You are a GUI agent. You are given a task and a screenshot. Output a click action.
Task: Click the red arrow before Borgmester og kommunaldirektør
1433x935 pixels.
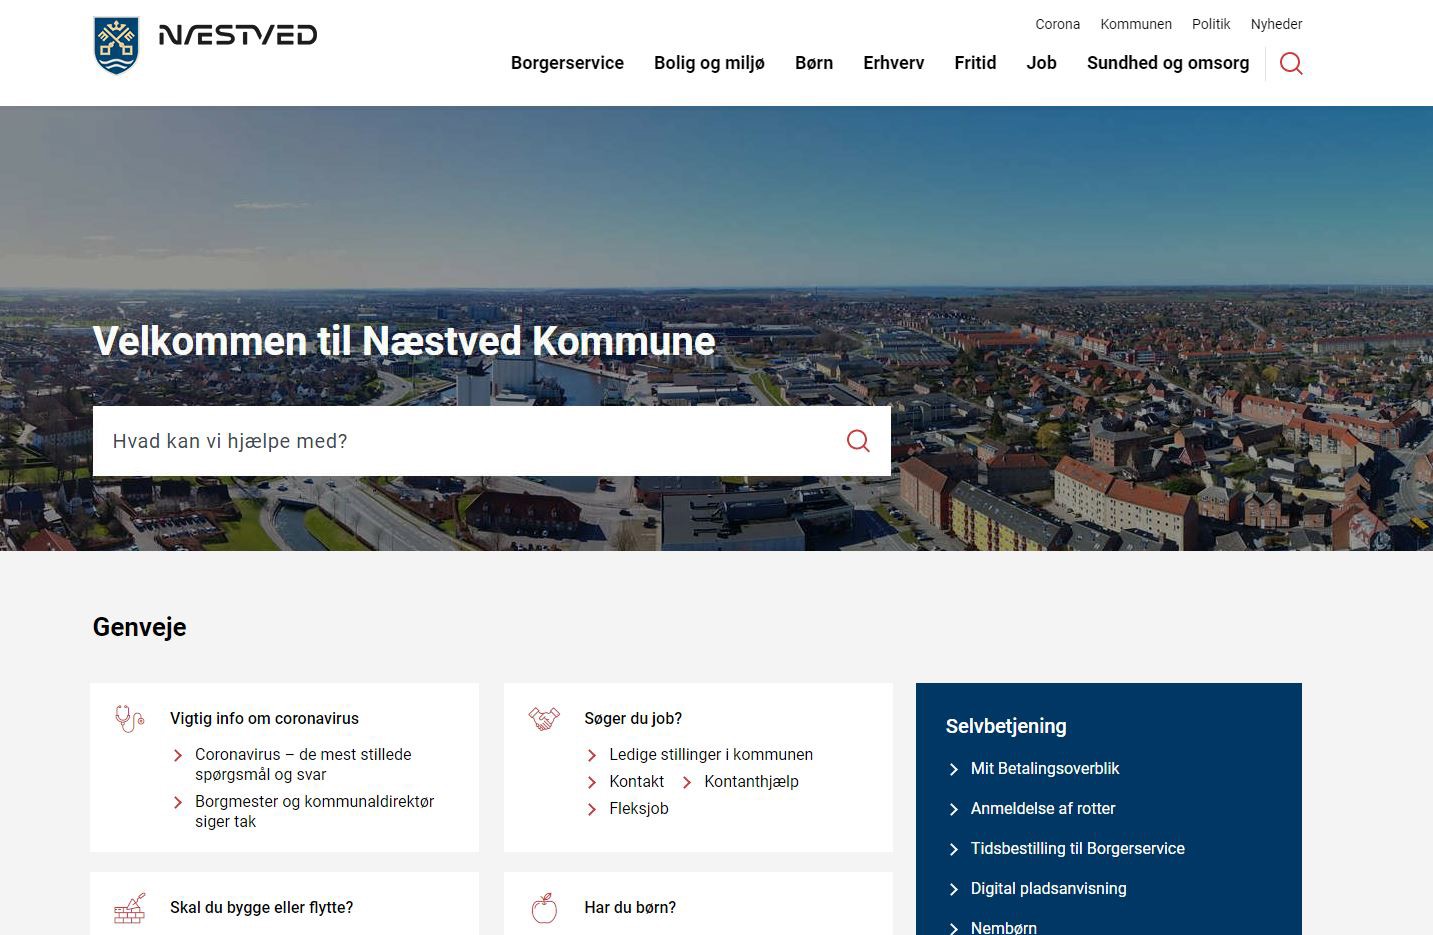pyautogui.click(x=178, y=803)
